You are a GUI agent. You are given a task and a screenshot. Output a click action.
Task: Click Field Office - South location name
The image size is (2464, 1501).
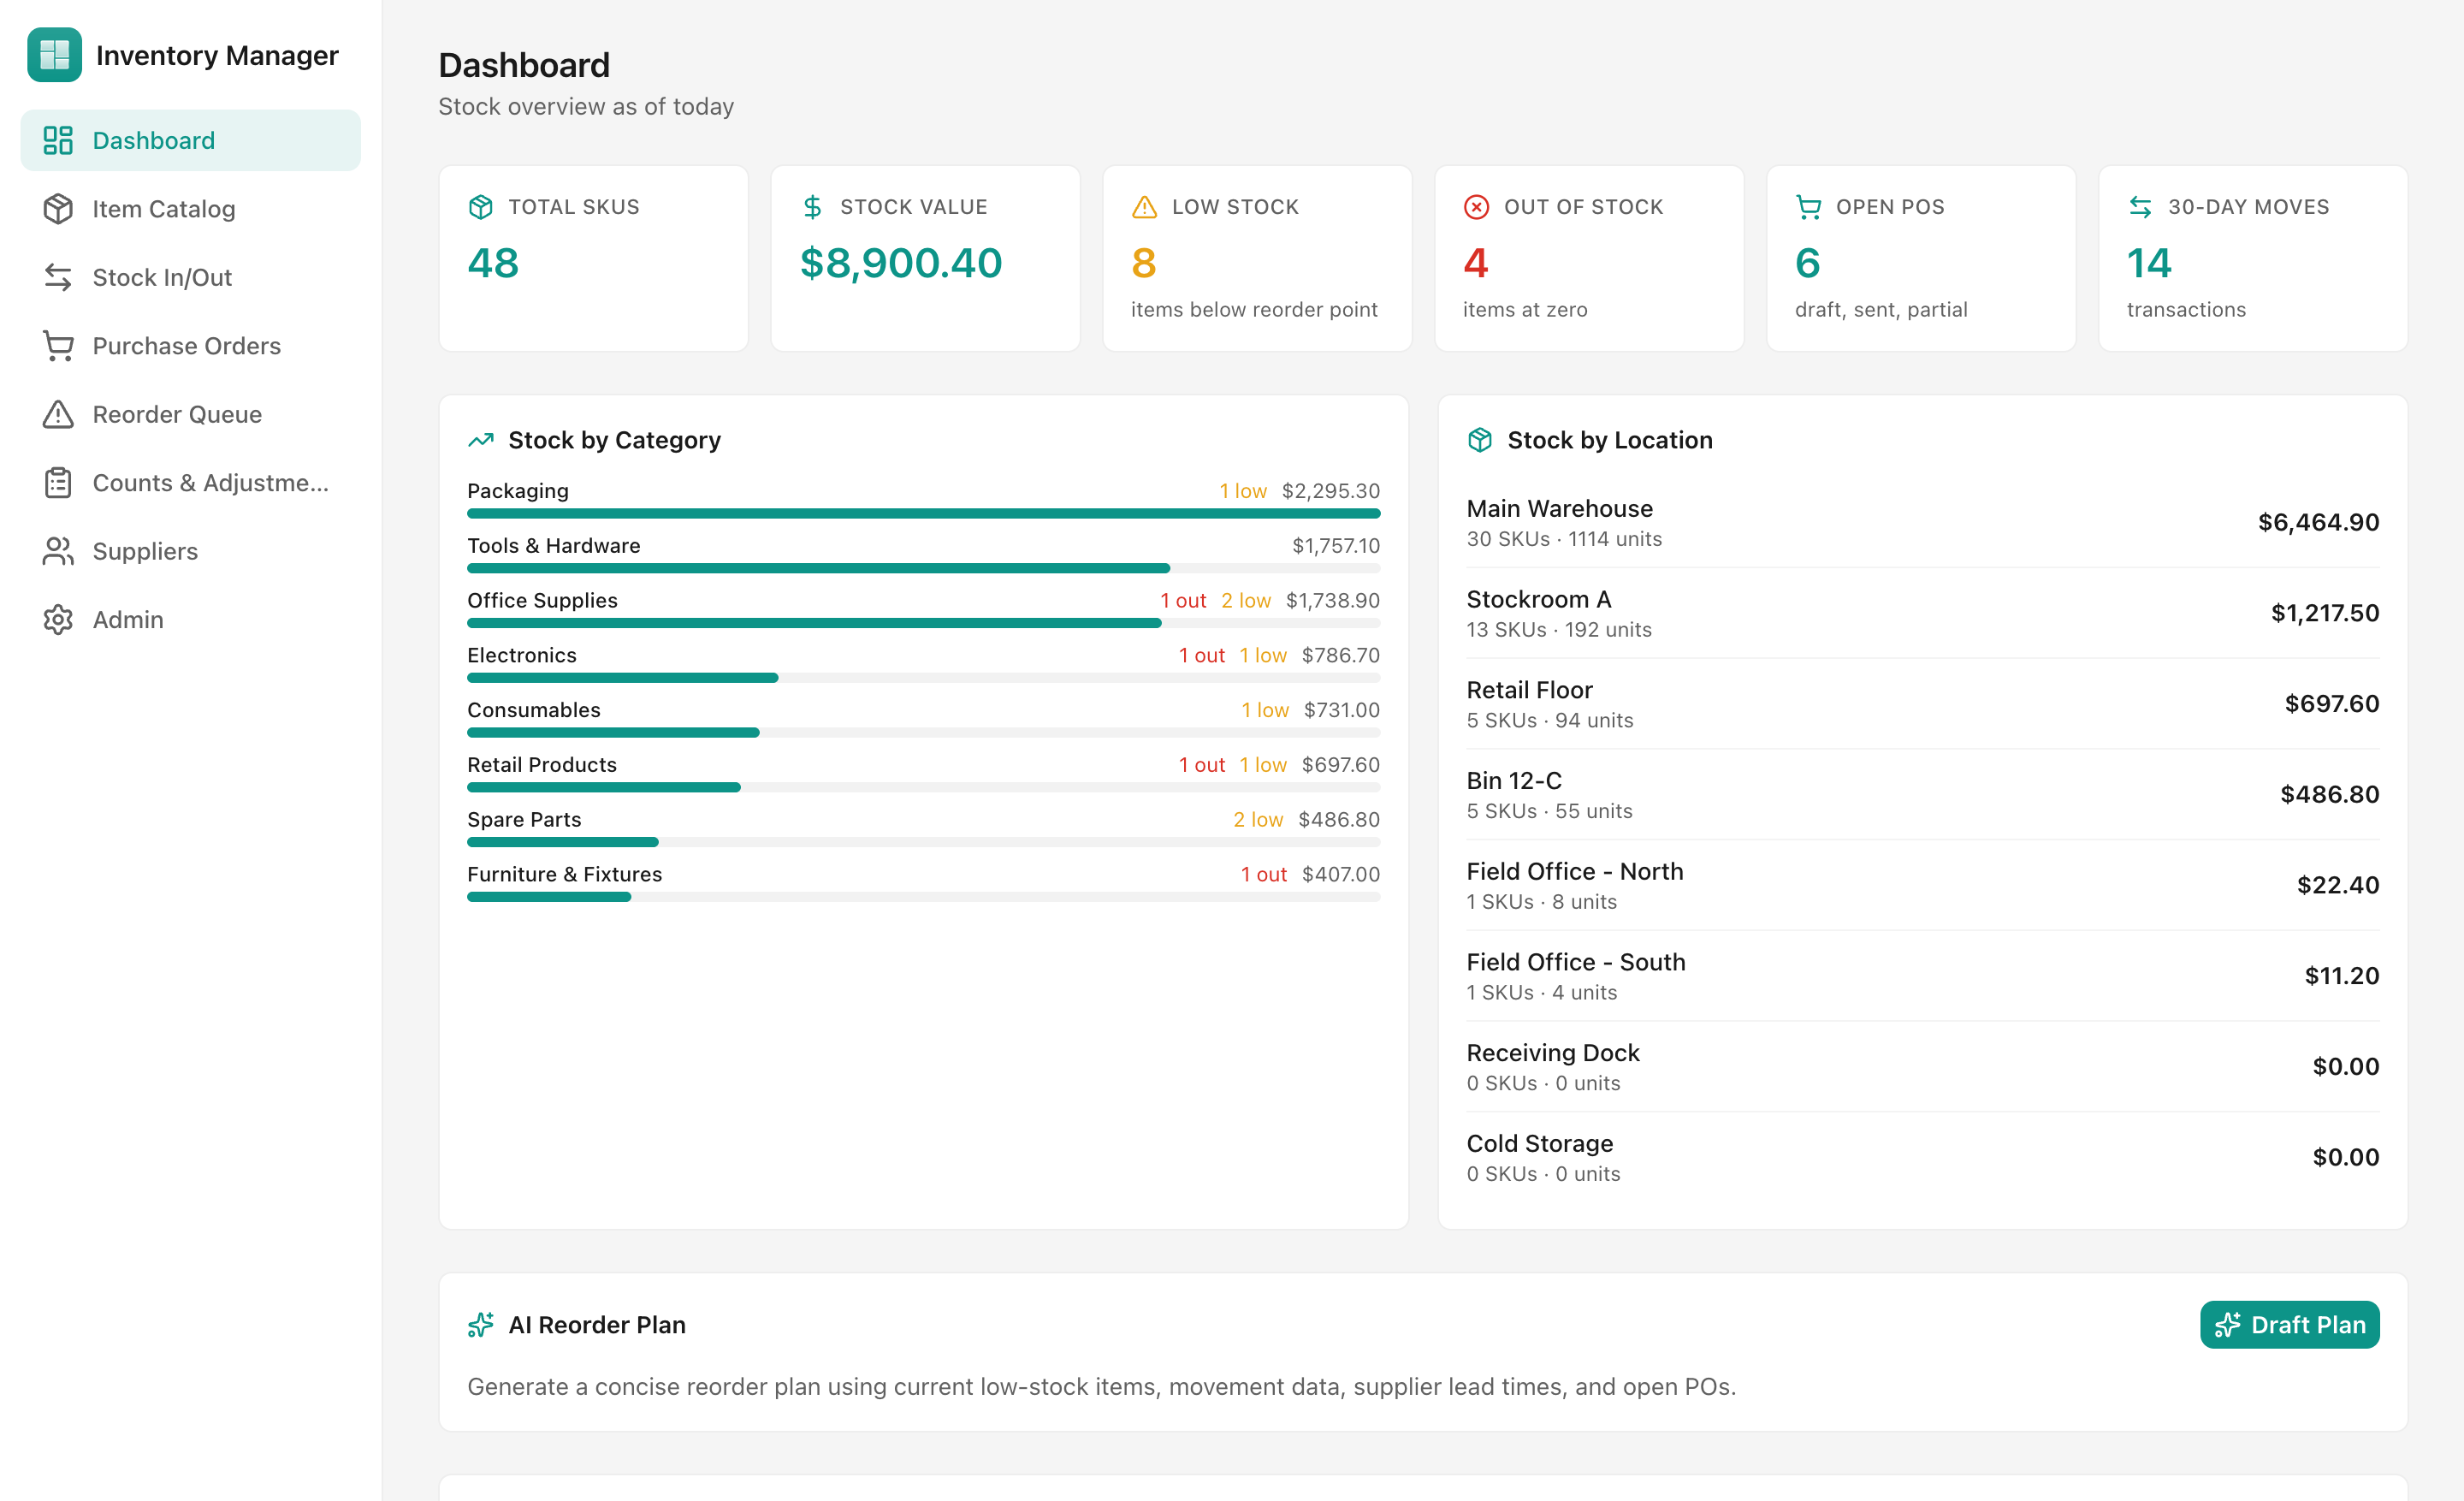point(1576,962)
